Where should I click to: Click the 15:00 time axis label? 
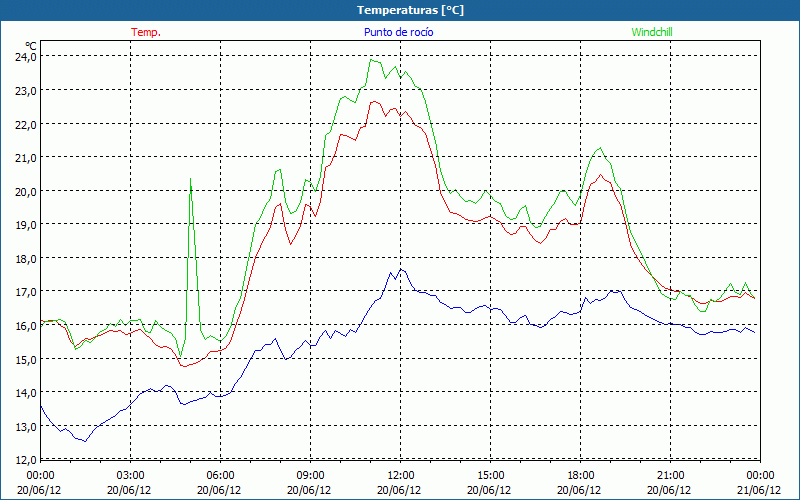point(490,475)
